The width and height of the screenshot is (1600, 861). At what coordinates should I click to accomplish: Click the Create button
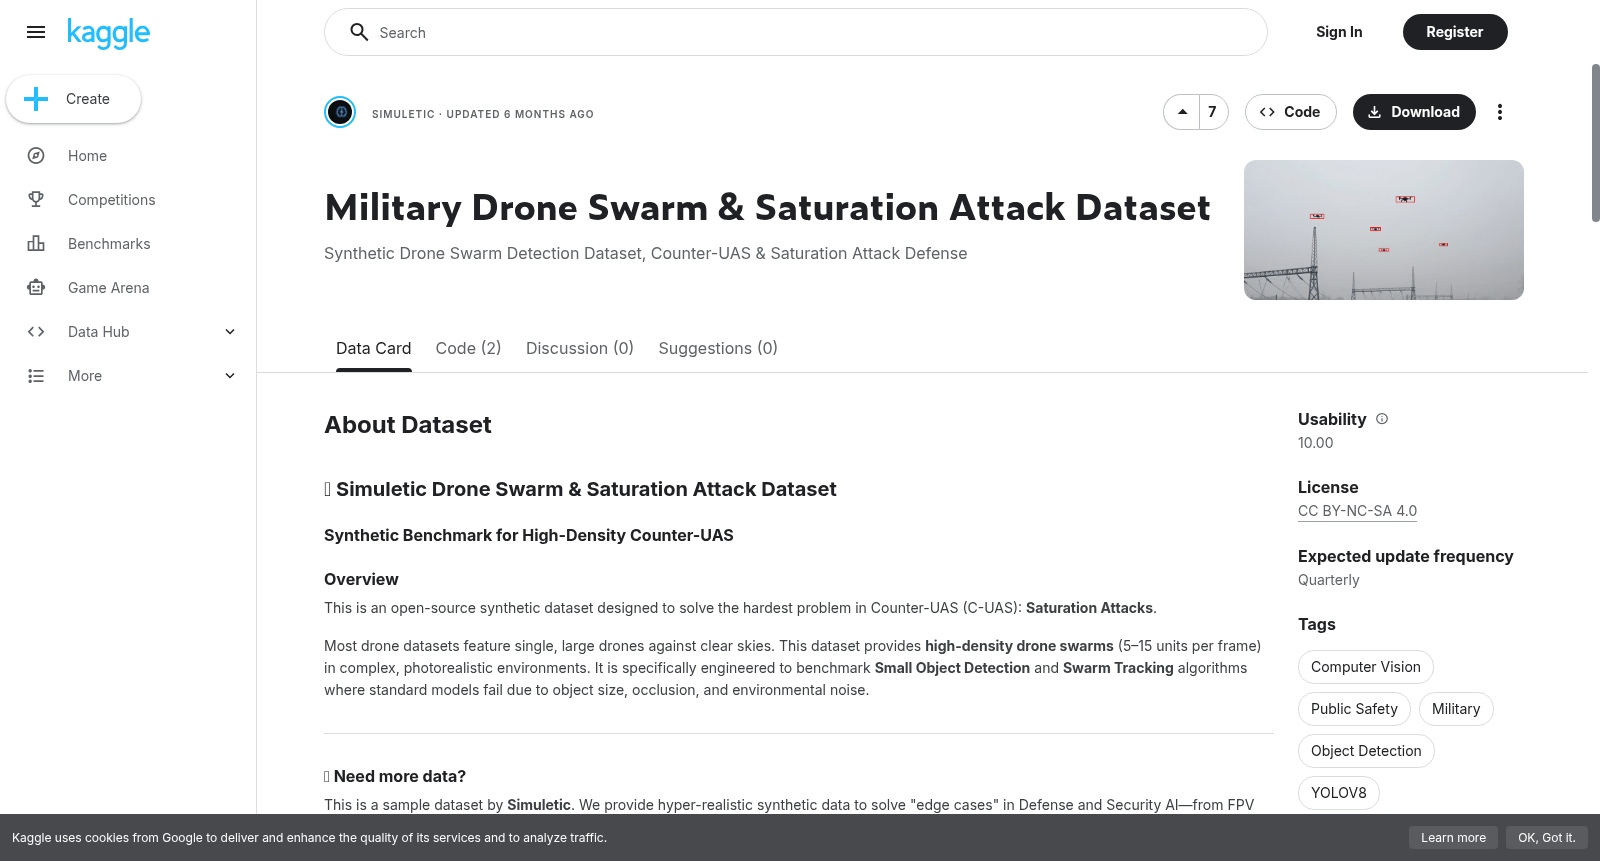coord(73,99)
